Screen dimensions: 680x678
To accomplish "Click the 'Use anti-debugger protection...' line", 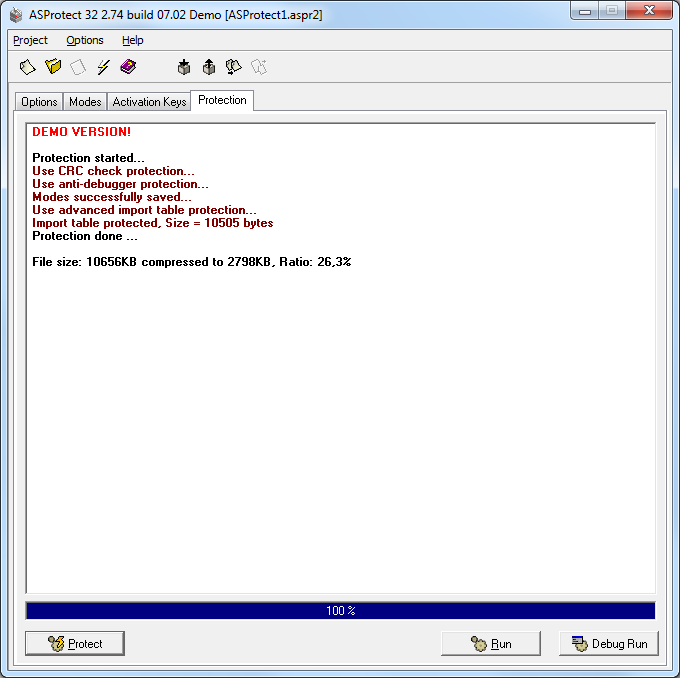I will click(120, 184).
